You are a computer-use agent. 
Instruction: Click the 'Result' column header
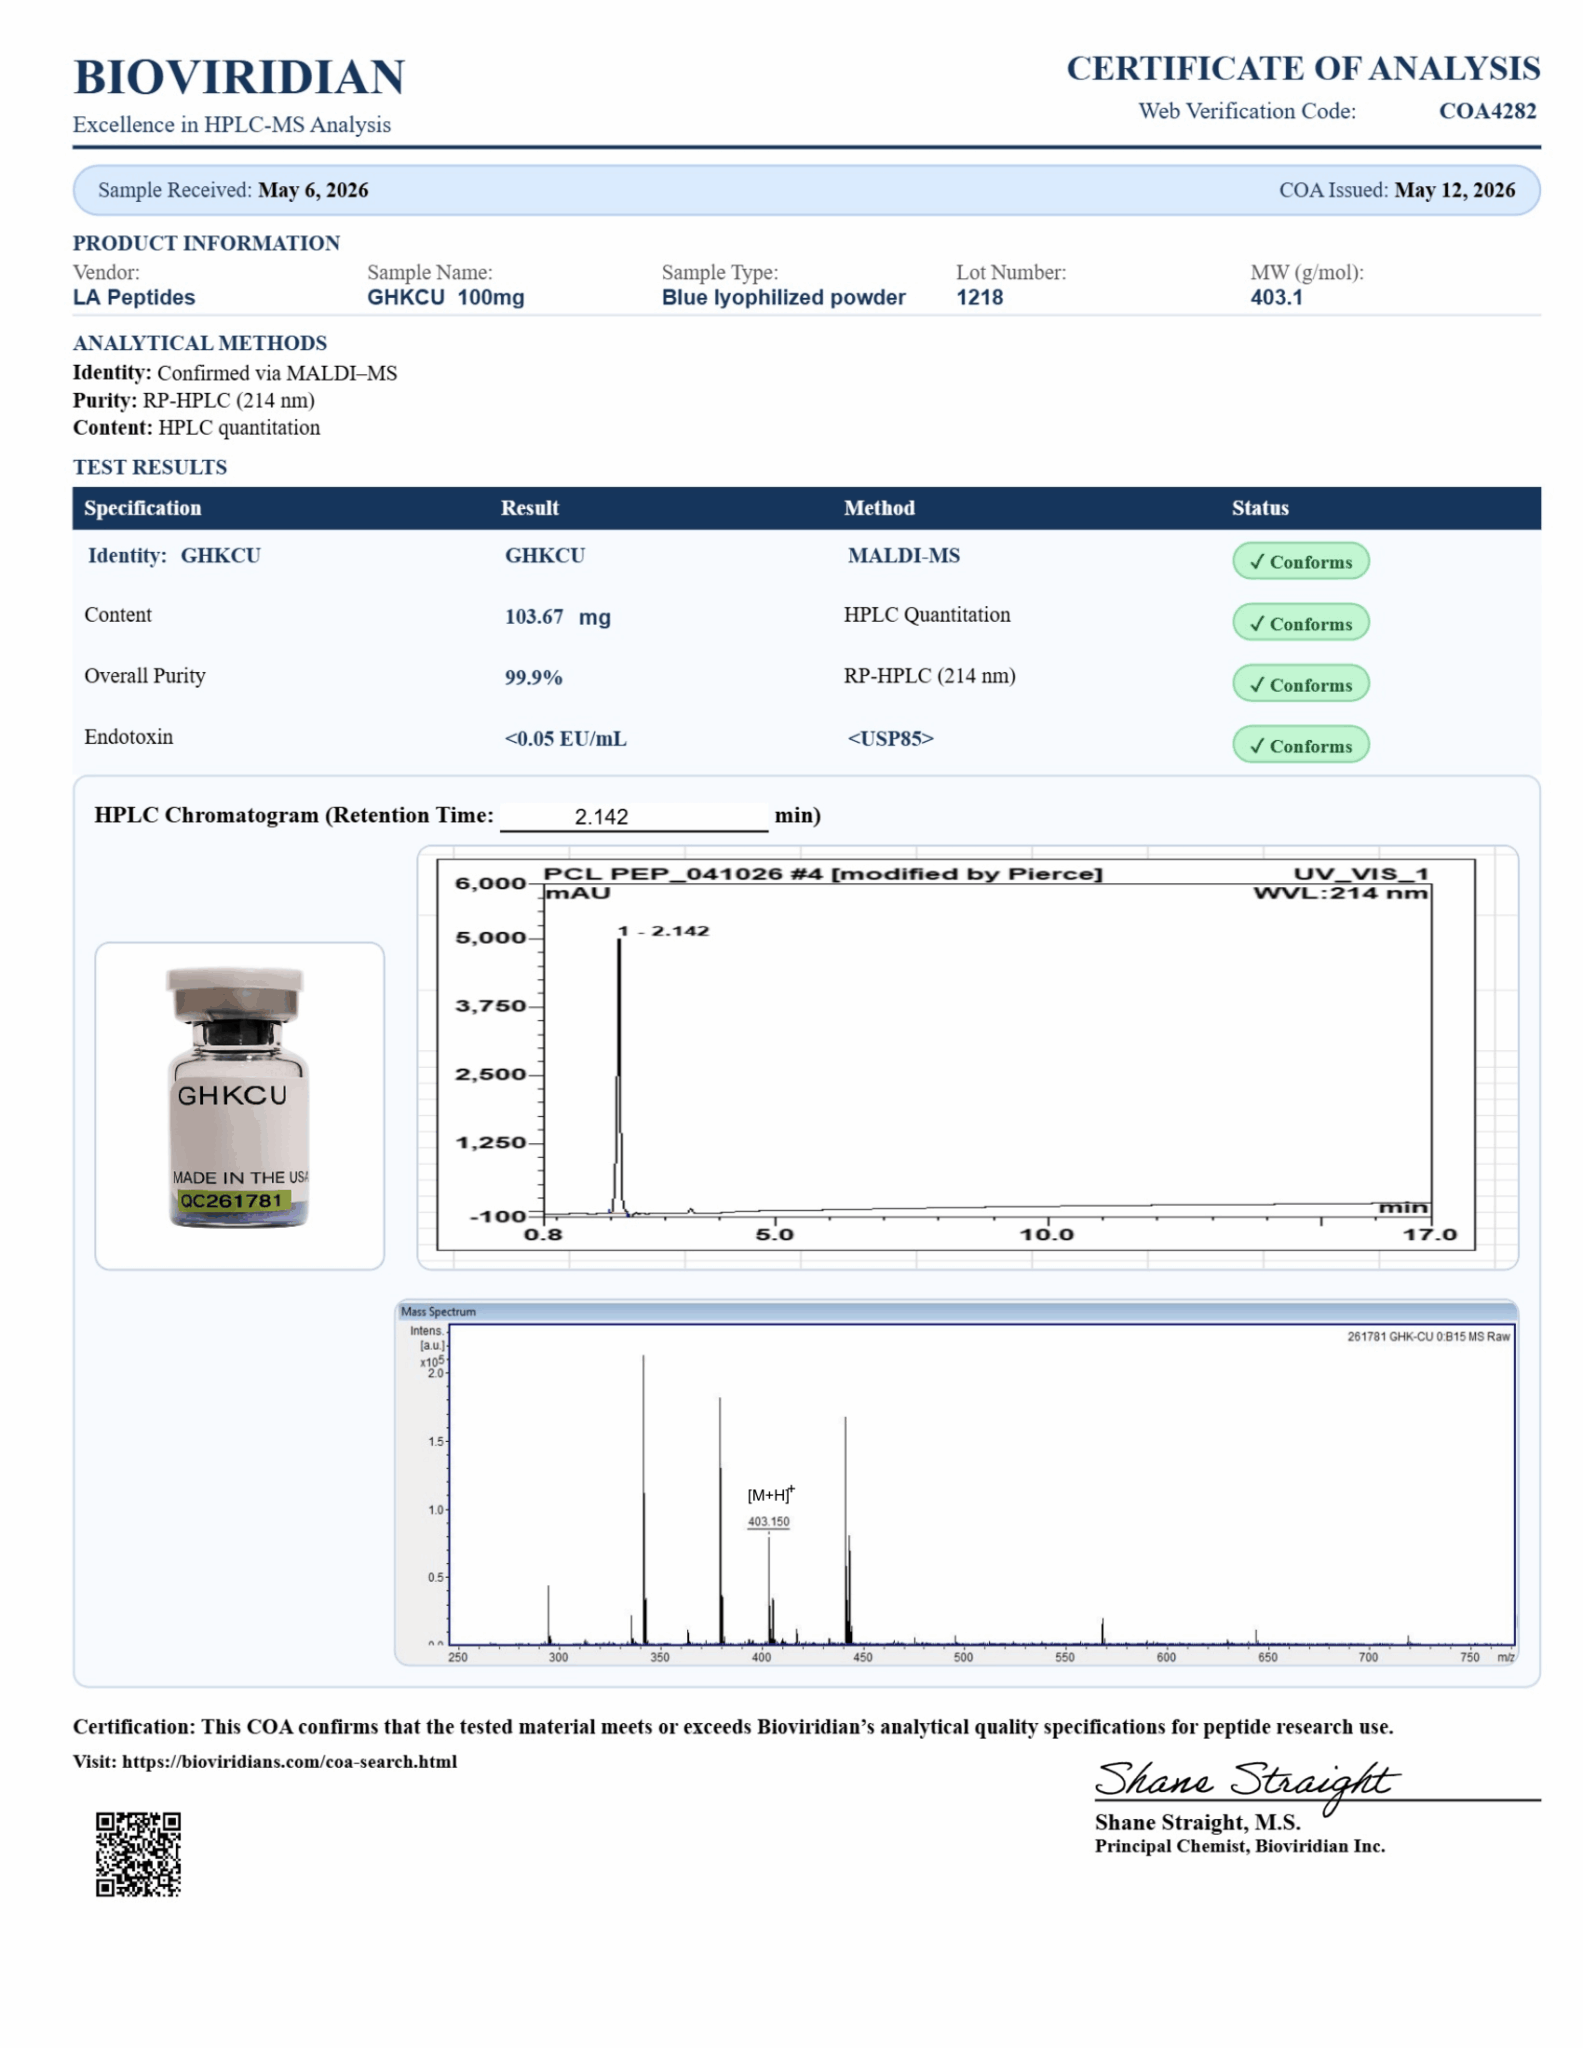coord(530,508)
